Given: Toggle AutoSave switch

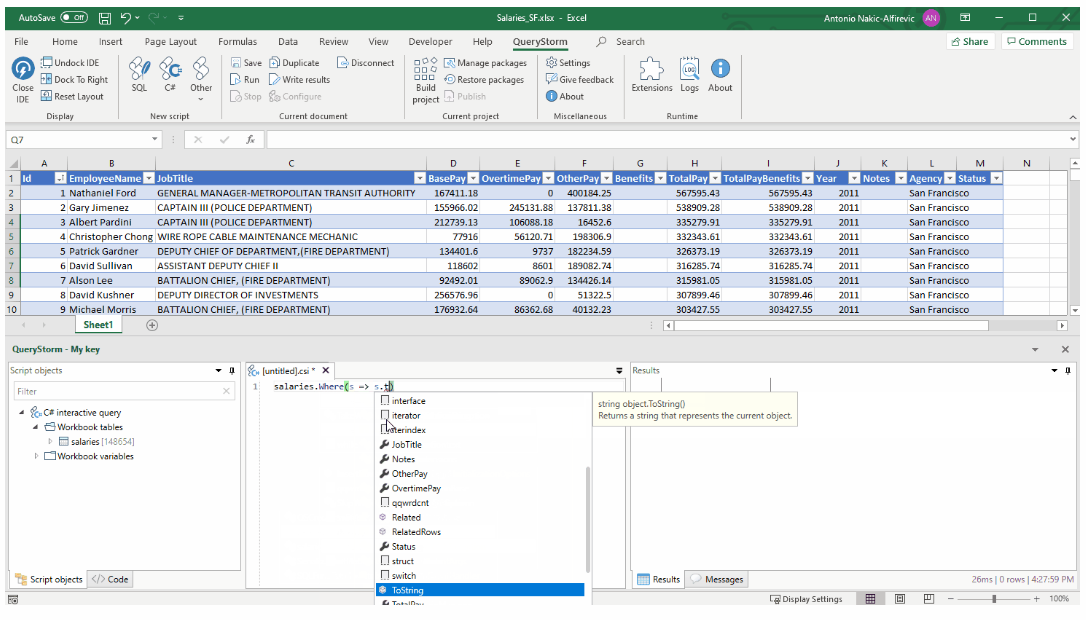Looking at the screenshot, I should (73, 17).
